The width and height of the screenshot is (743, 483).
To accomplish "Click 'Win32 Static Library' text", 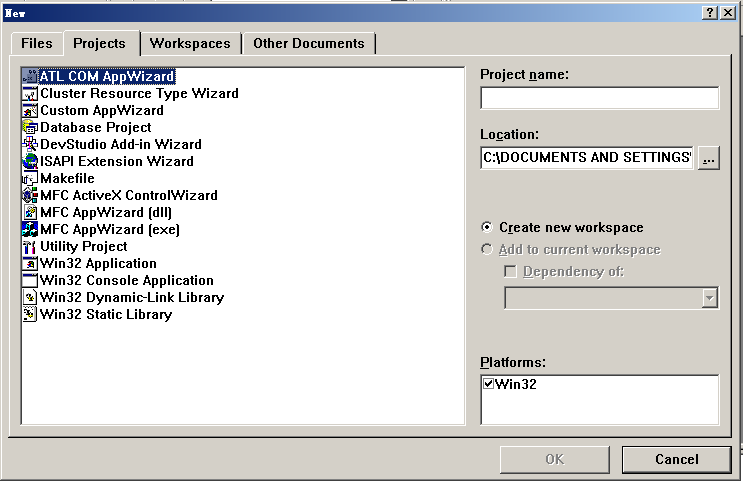I will point(106,315).
